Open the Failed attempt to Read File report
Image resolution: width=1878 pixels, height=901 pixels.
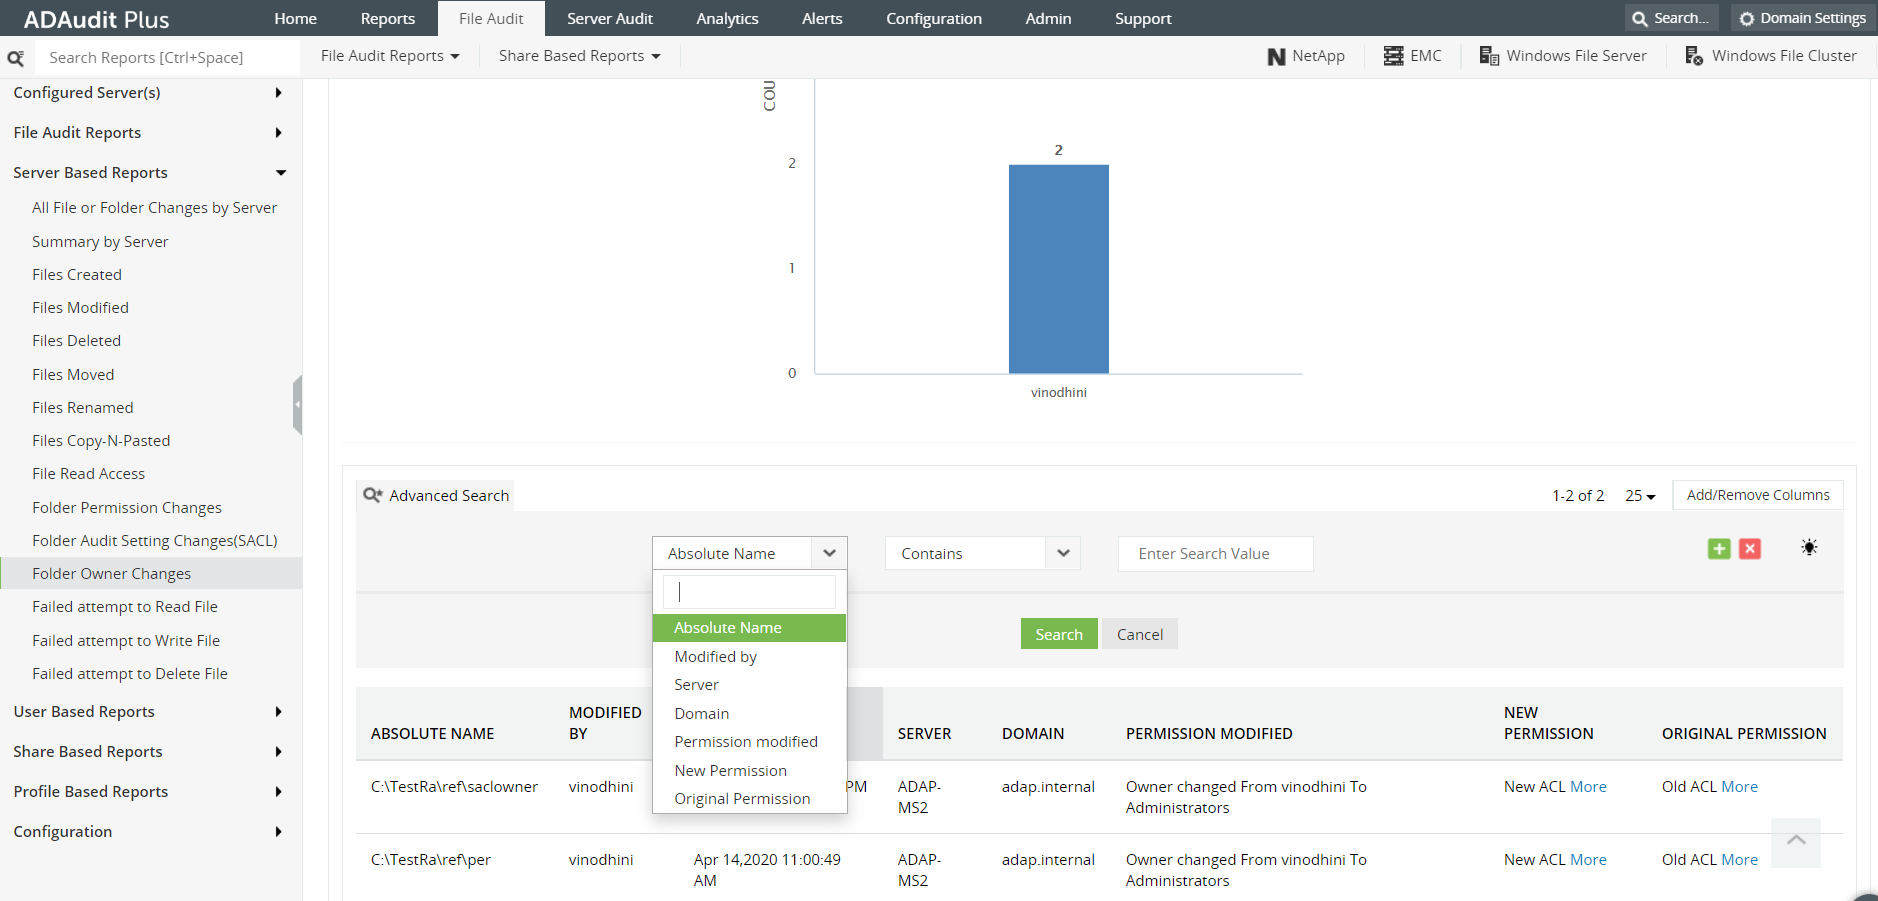click(124, 606)
